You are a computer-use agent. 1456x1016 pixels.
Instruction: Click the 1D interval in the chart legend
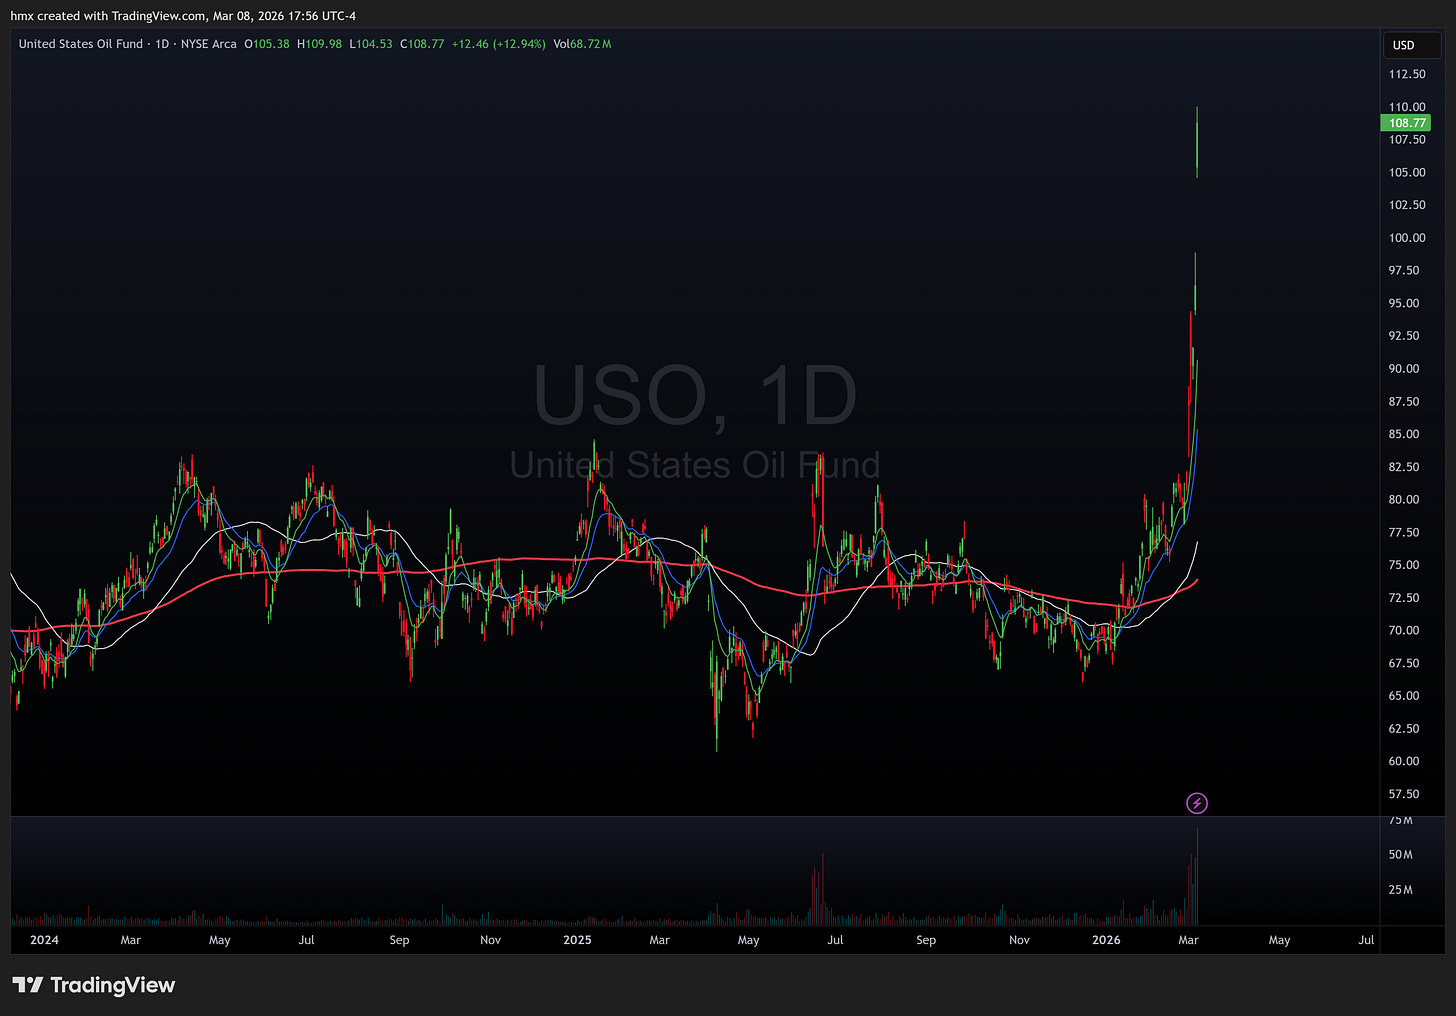[x=162, y=44]
